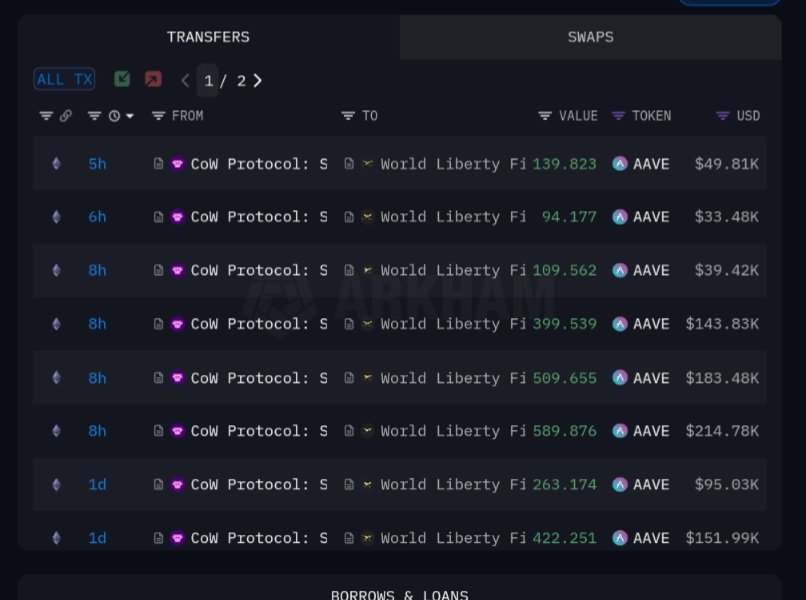Click AAVE token icon in $33.48K row
The image size is (806, 600).
620,217
